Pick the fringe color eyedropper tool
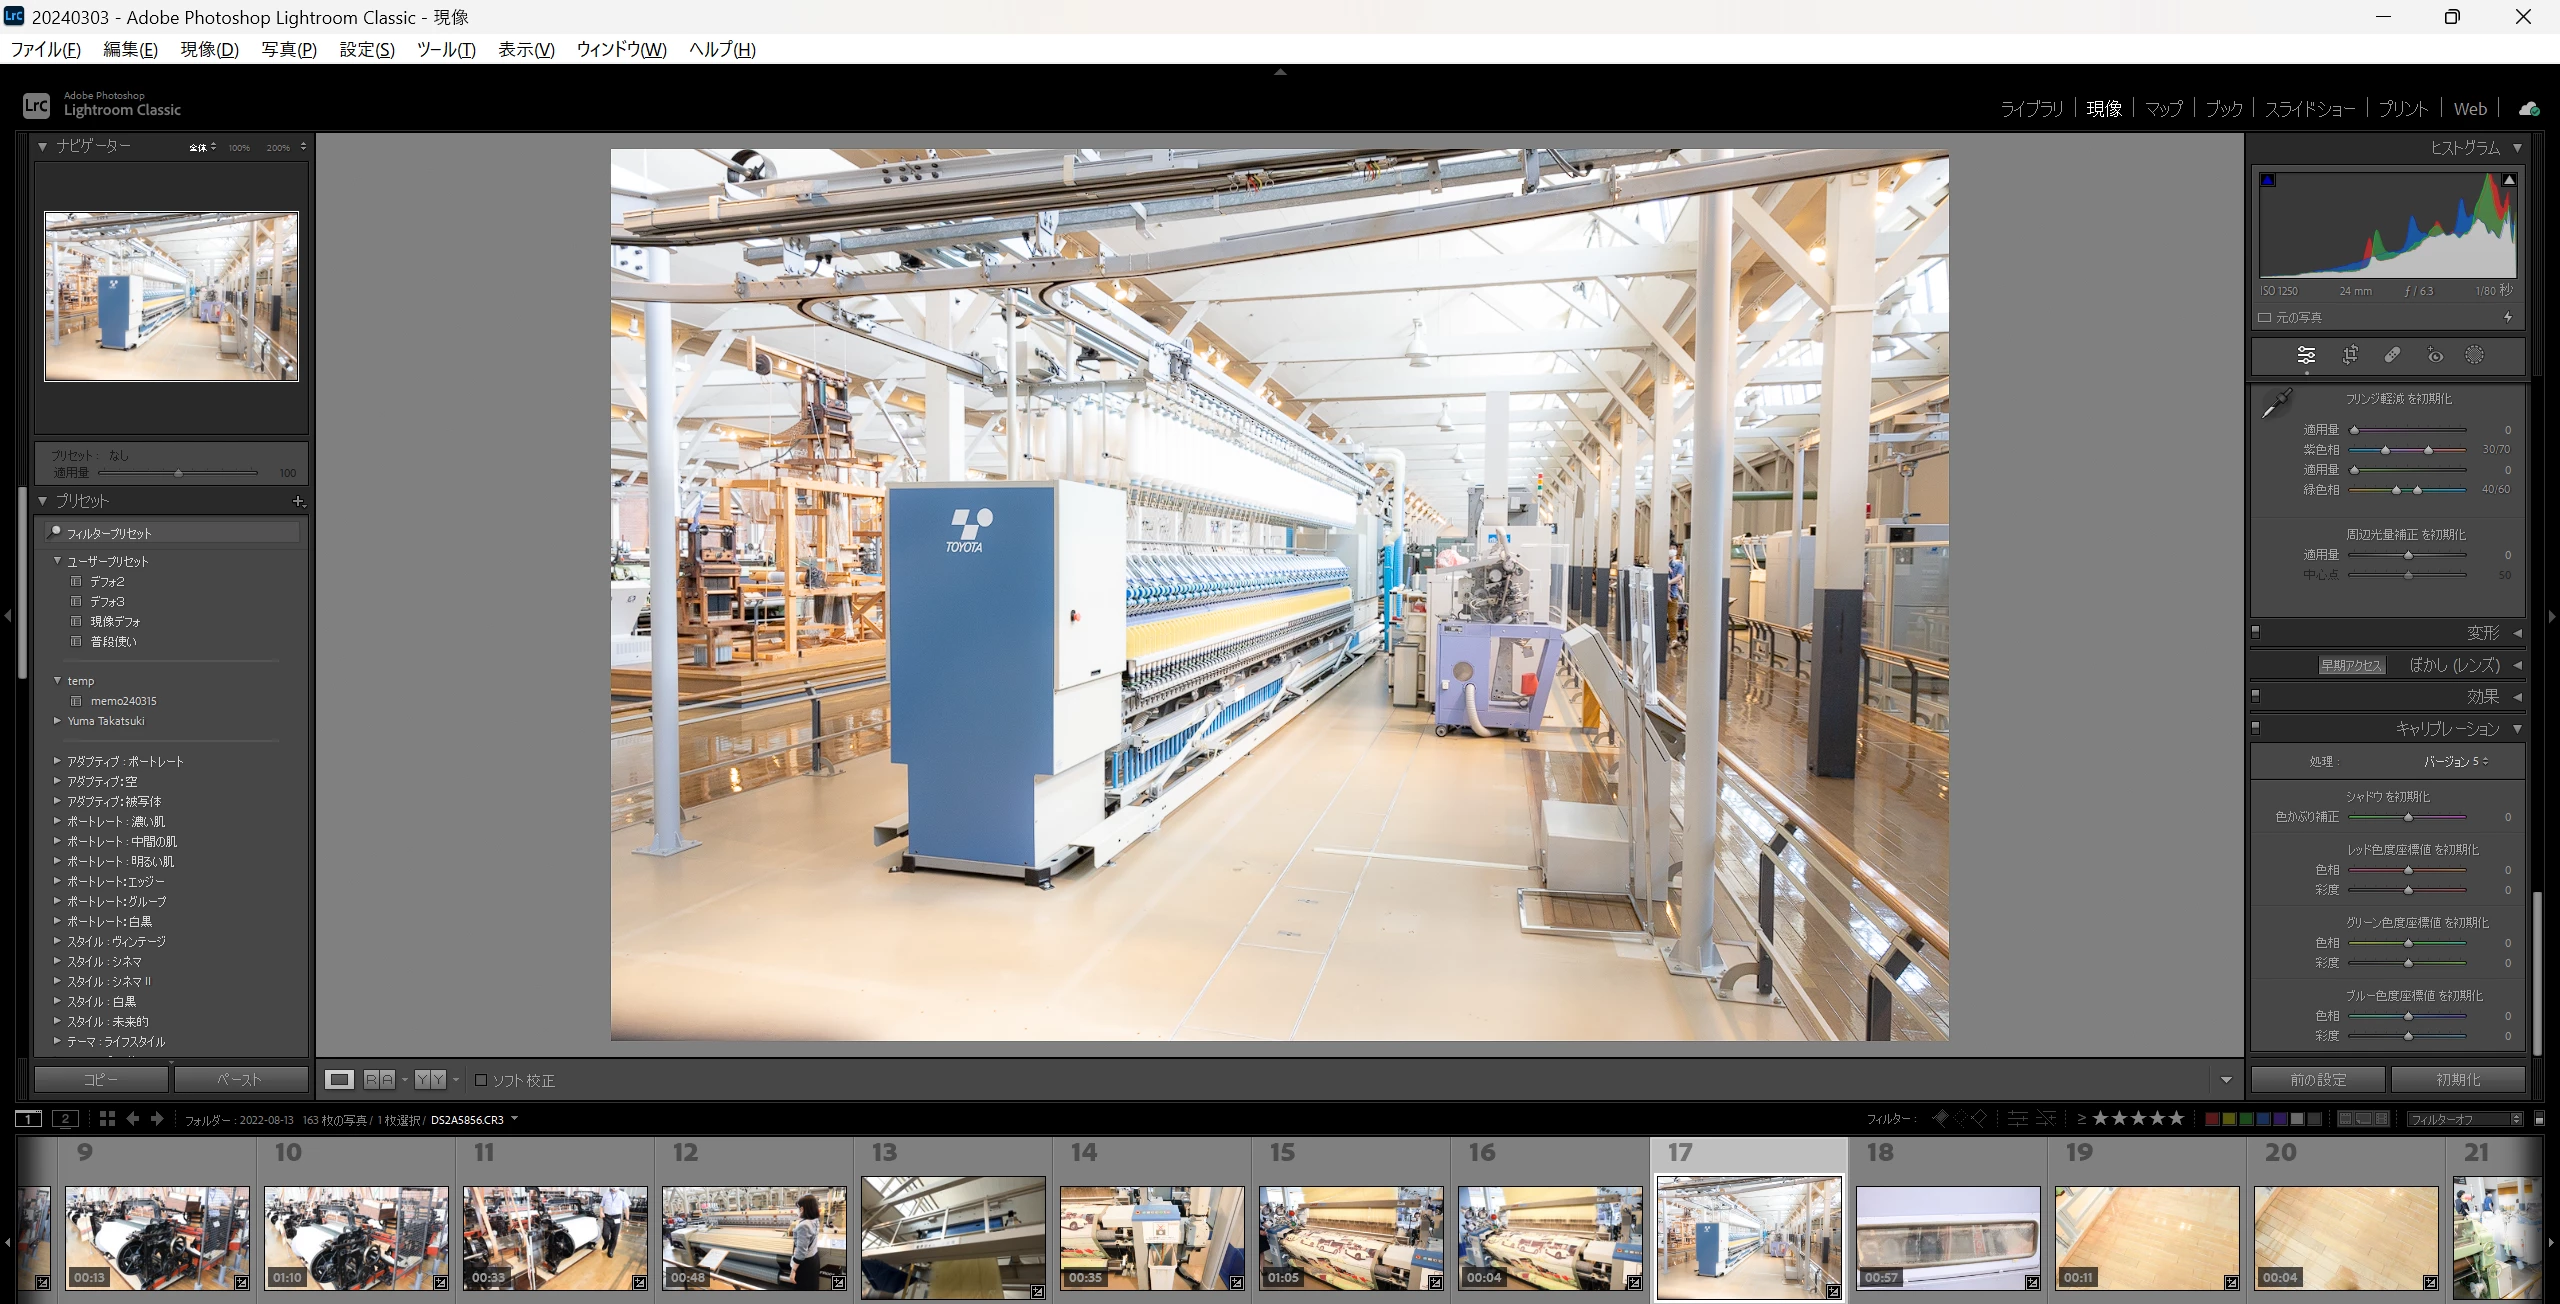2560x1304 pixels. point(2277,404)
